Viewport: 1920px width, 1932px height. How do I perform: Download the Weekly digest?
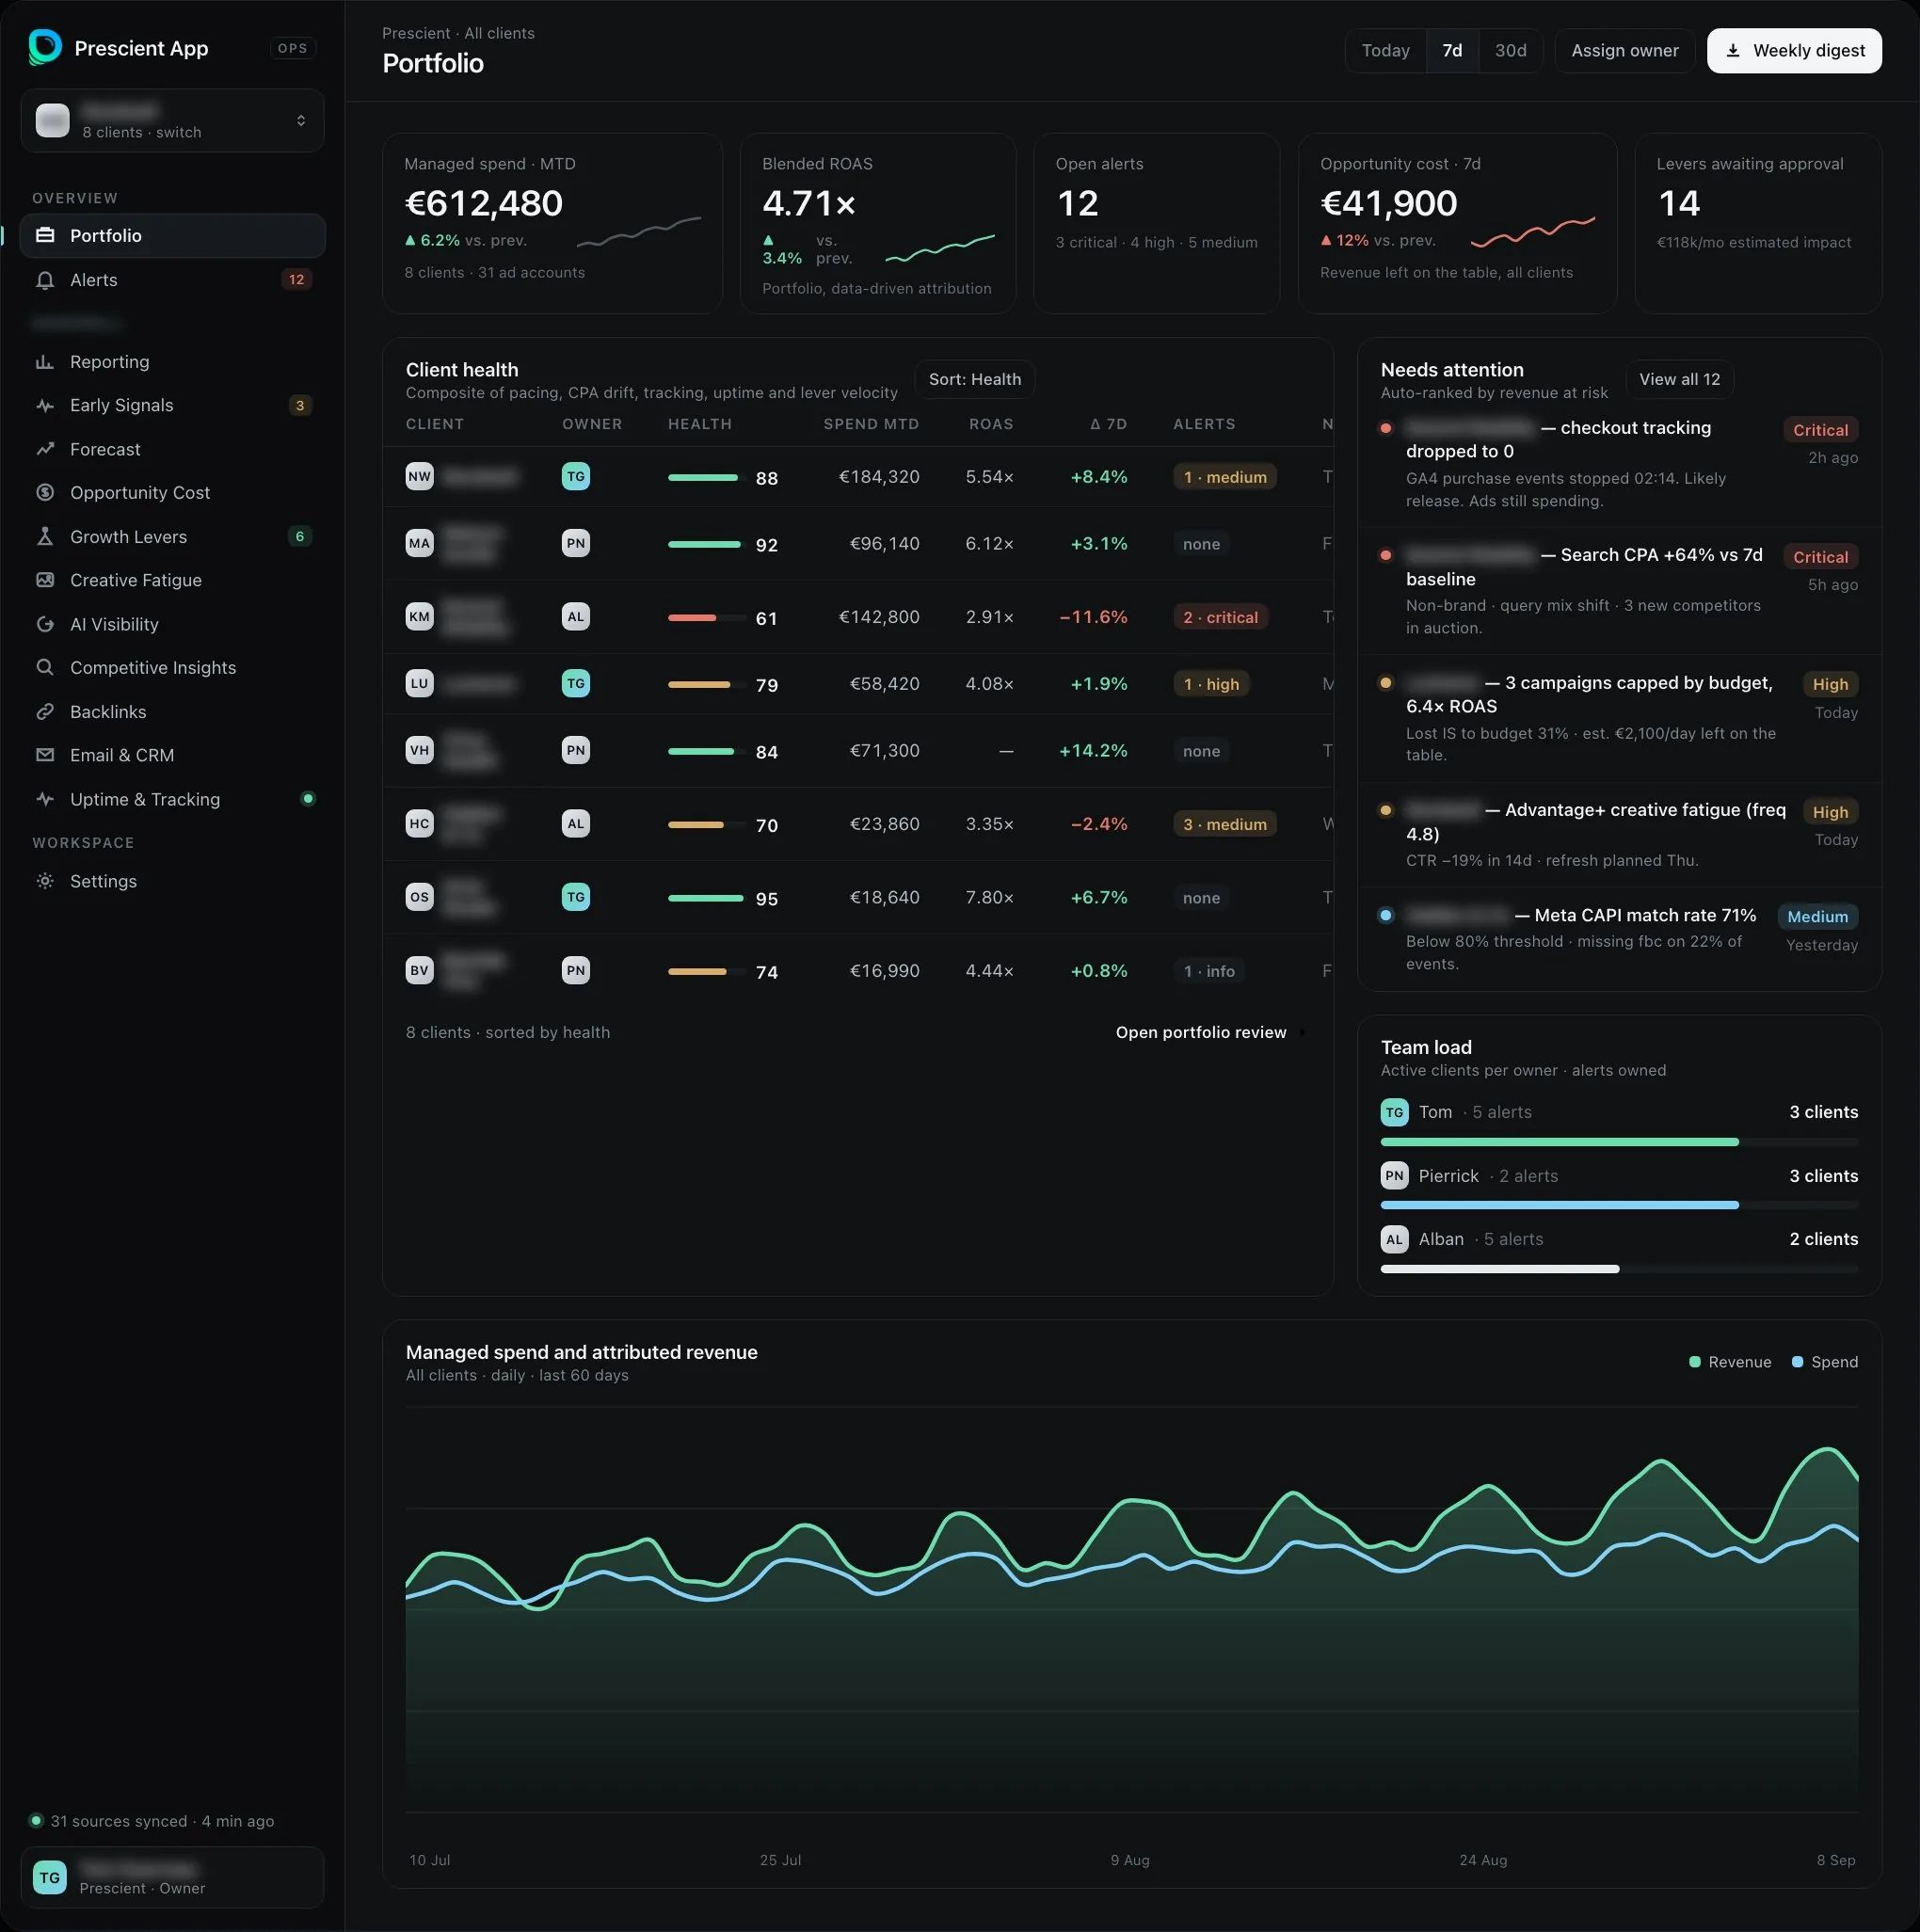point(1794,50)
